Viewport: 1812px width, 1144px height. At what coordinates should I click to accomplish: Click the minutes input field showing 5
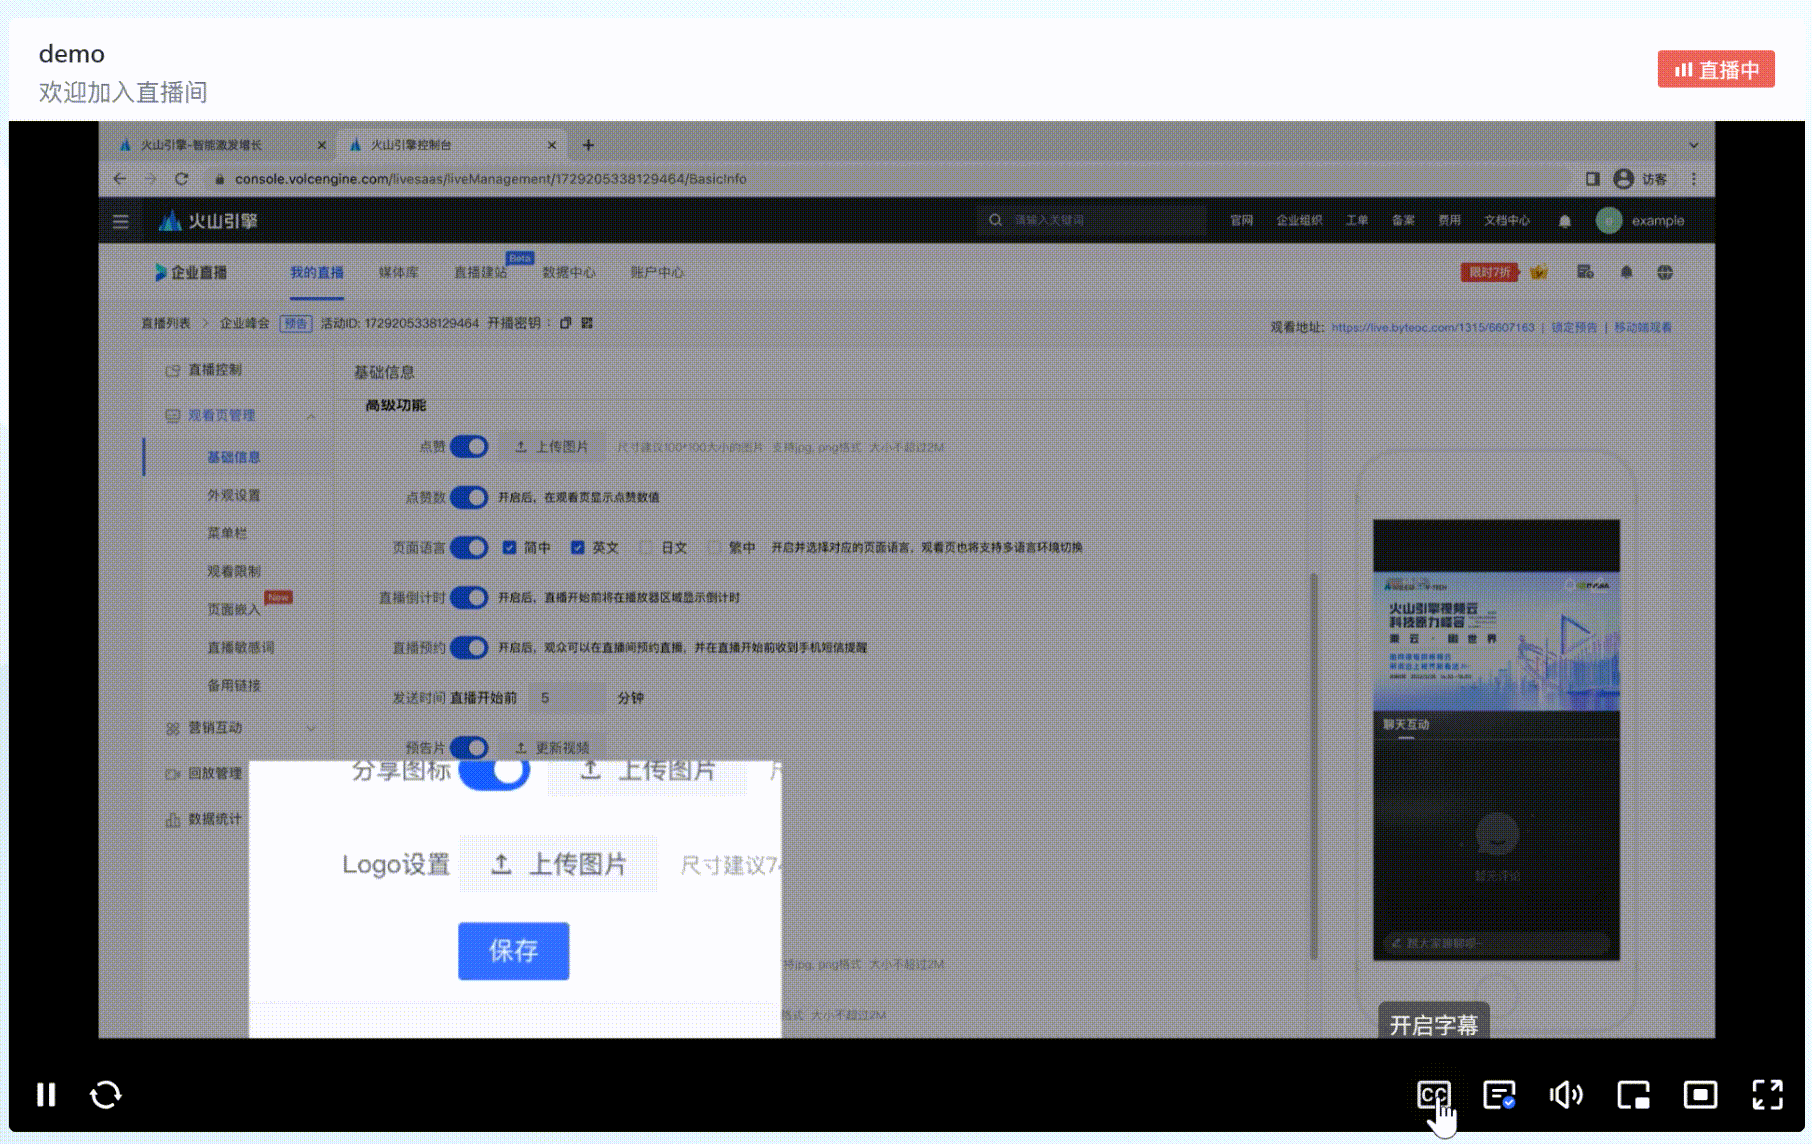click(x=566, y=697)
